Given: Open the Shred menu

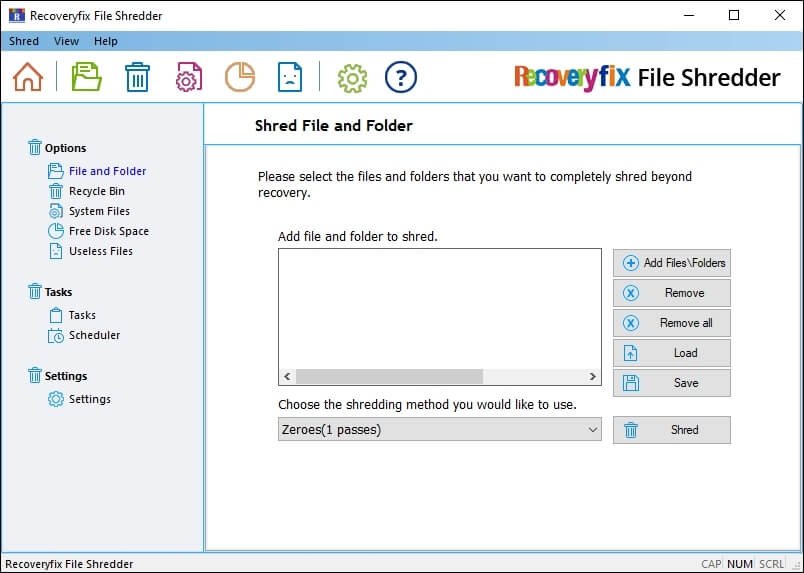Looking at the screenshot, I should [24, 41].
